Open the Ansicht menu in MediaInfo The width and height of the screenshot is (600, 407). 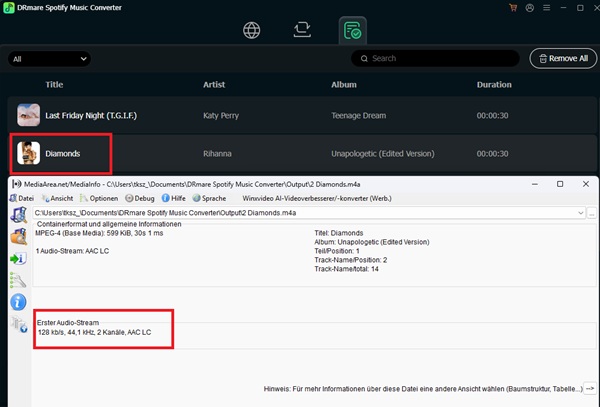click(x=57, y=198)
